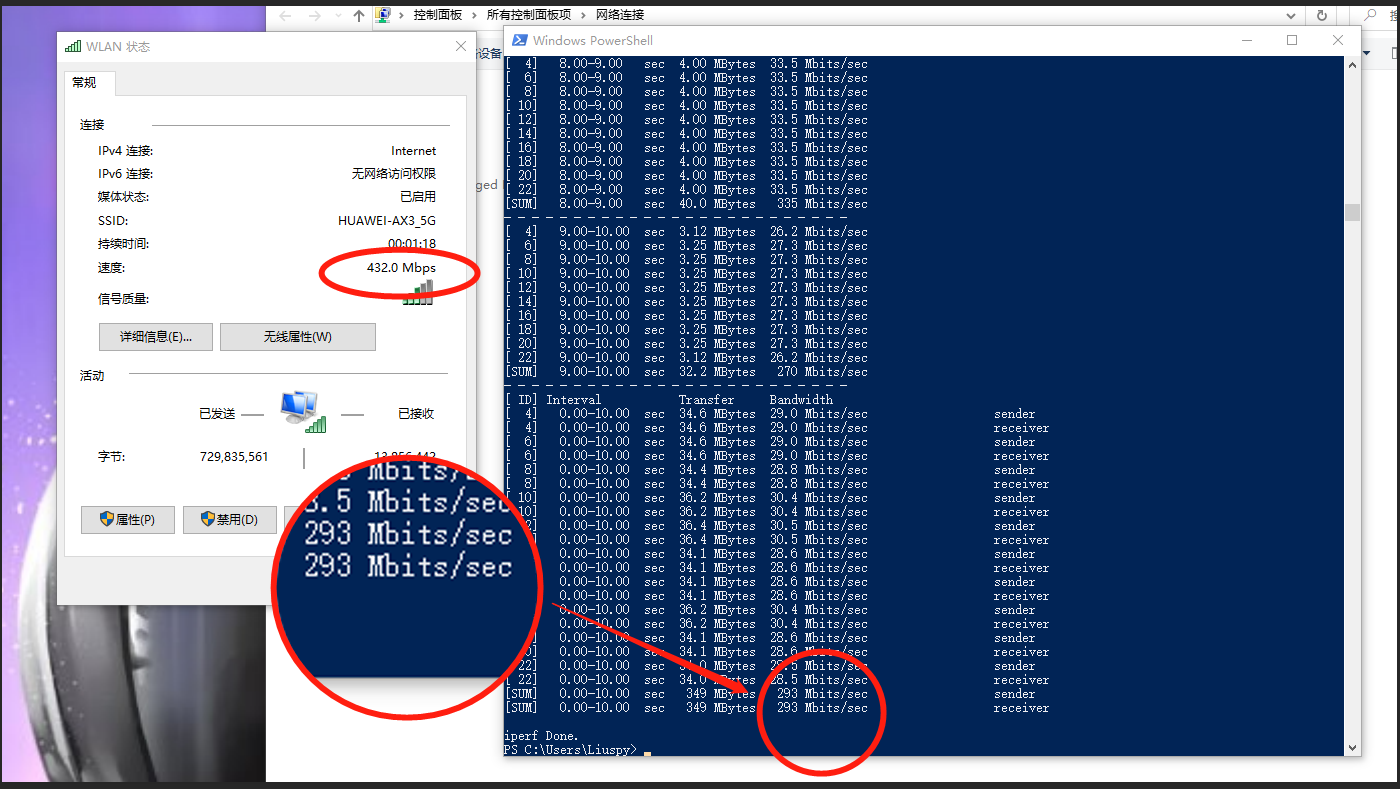Click the 已接收 label
Viewport: 1400px width, 789px height.
tap(416, 414)
